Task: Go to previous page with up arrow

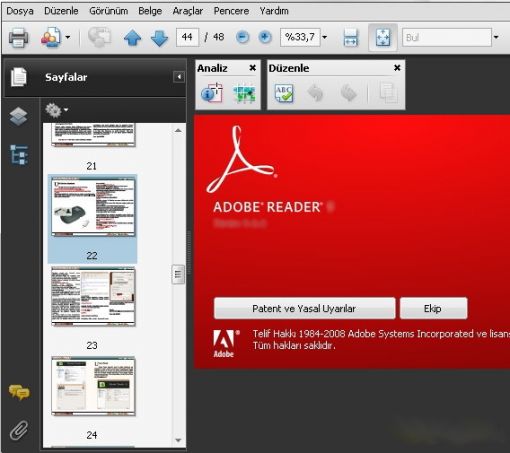Action: [133, 38]
